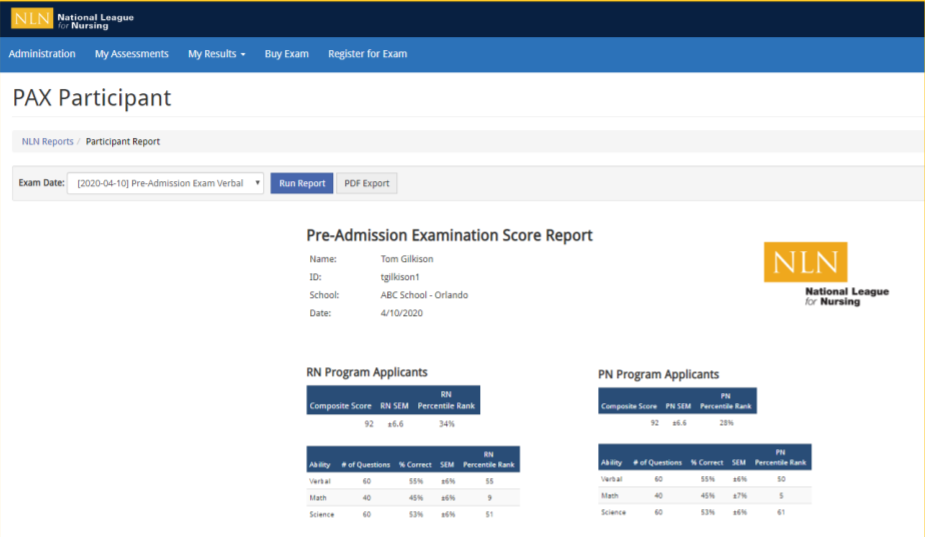Click RN Composite Score column header

(340, 406)
